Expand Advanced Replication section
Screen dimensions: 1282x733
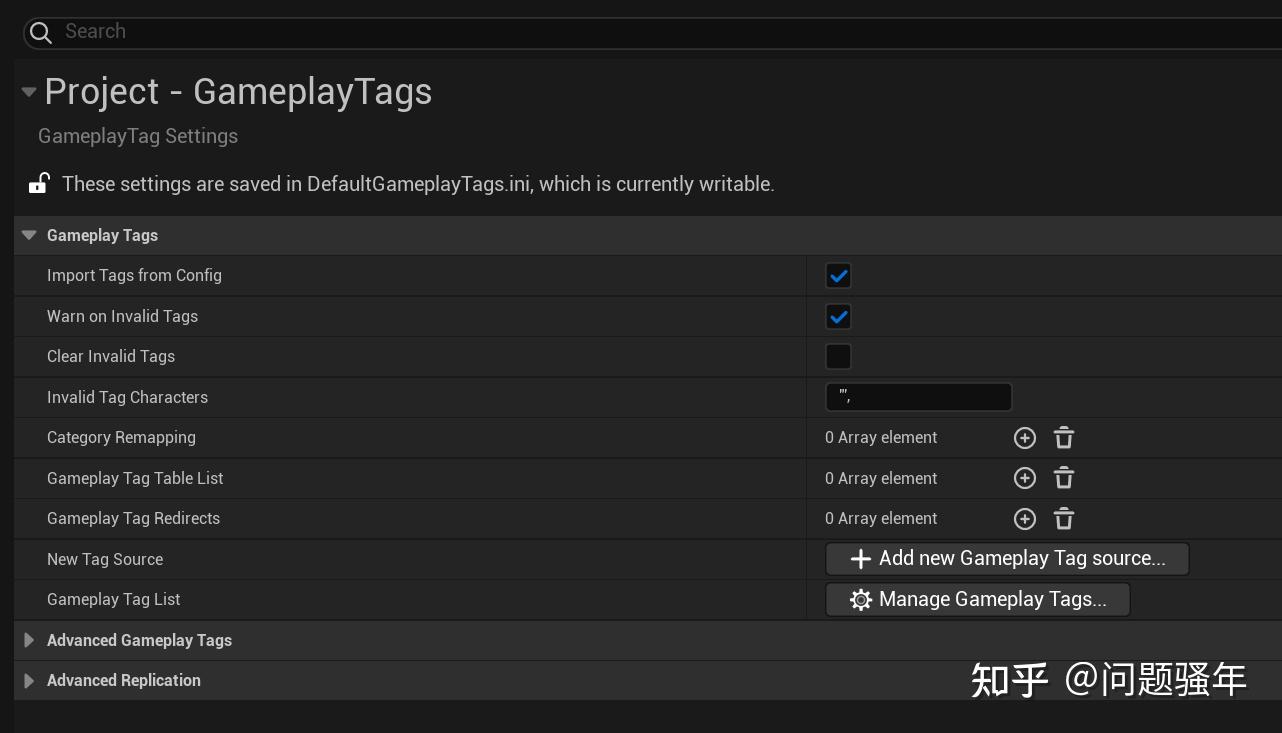(29, 681)
